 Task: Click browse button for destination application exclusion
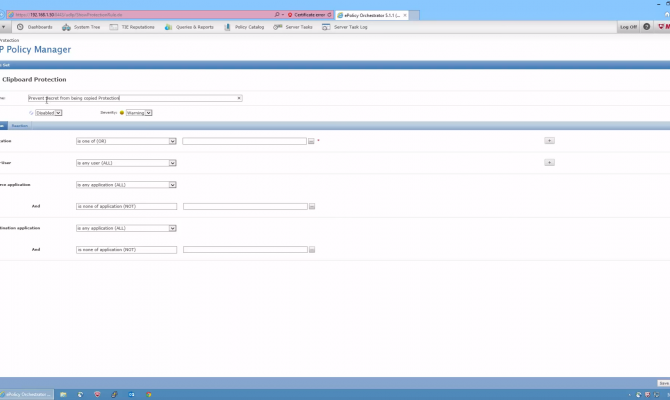point(312,250)
